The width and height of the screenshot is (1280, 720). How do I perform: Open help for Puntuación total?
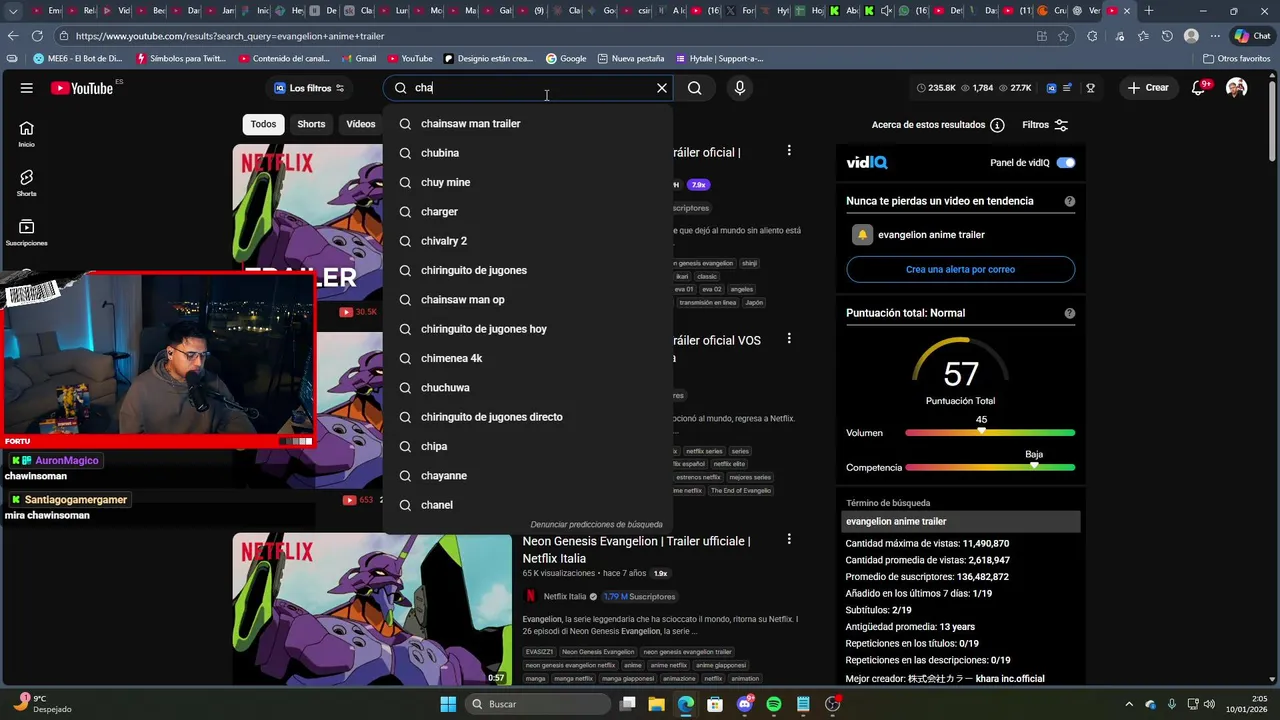(1070, 313)
